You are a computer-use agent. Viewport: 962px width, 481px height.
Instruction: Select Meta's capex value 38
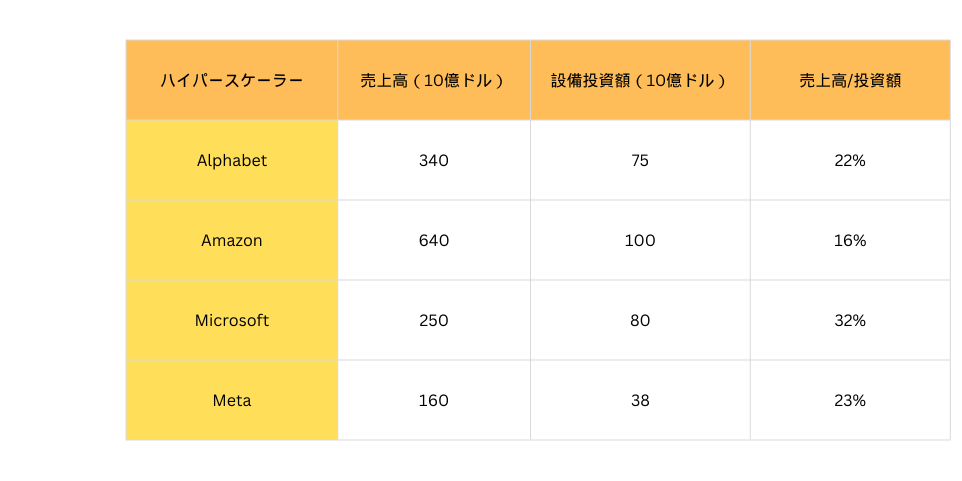[x=640, y=400]
